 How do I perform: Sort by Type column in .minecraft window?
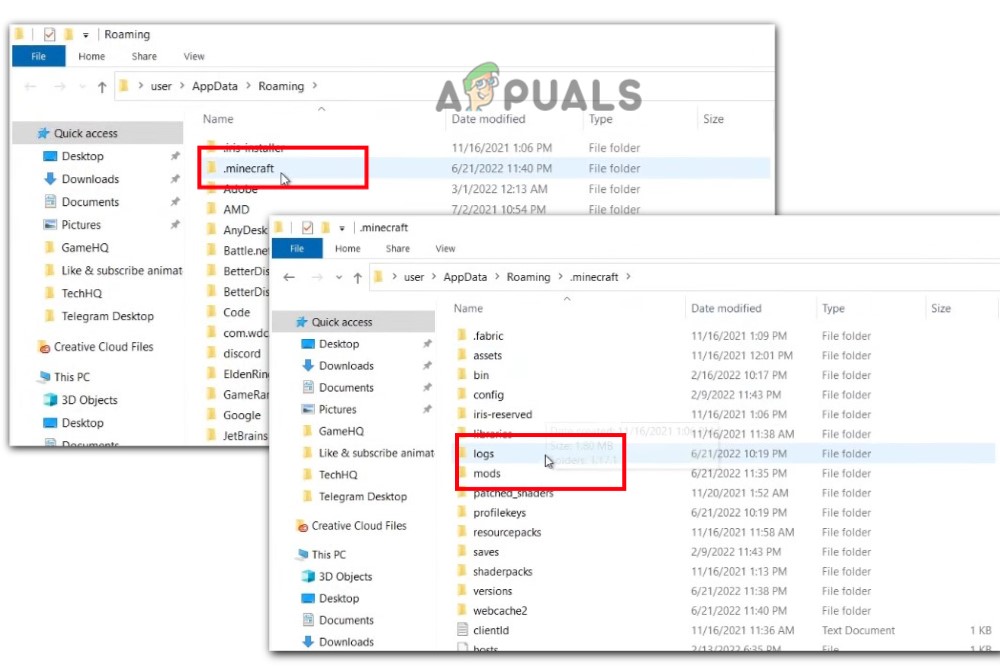(833, 309)
